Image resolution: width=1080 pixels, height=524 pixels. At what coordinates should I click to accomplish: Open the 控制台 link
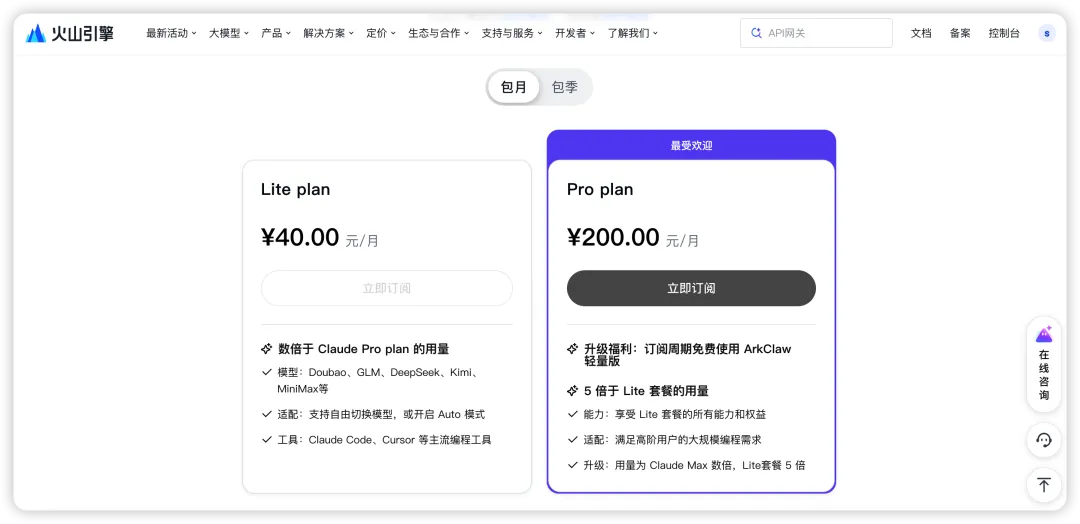point(1004,33)
